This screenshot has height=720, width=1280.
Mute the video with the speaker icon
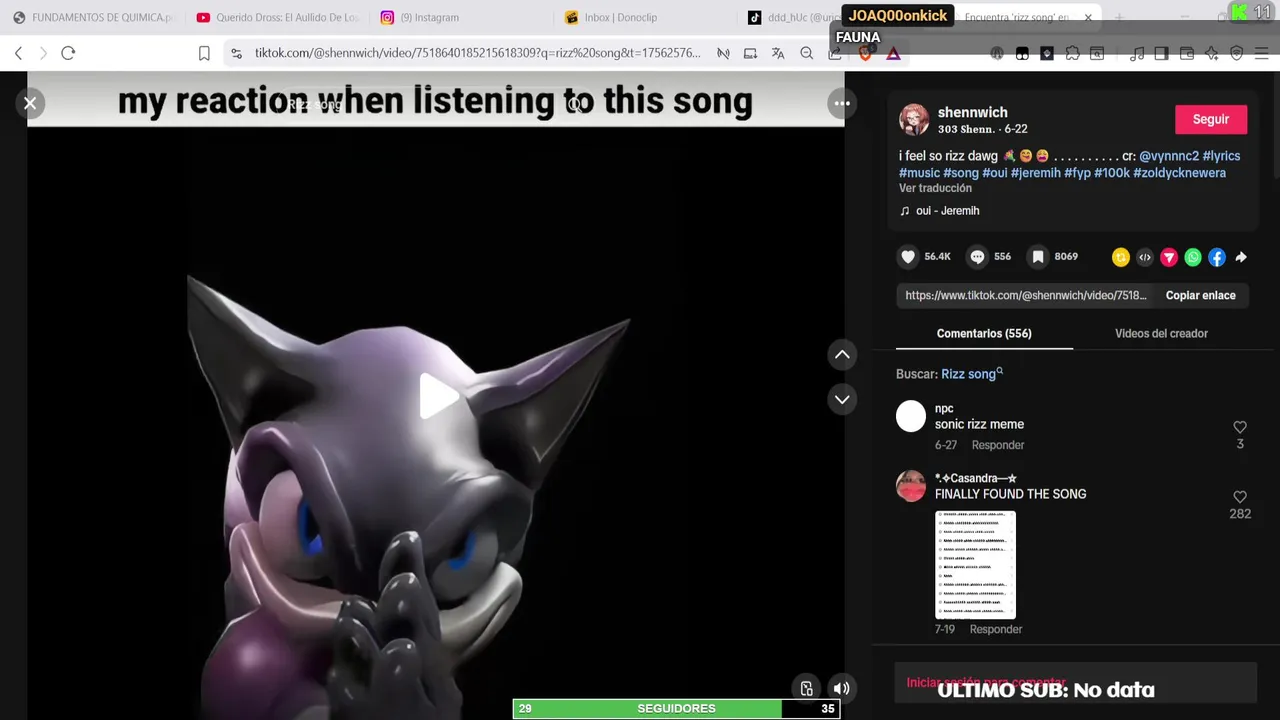coord(842,688)
